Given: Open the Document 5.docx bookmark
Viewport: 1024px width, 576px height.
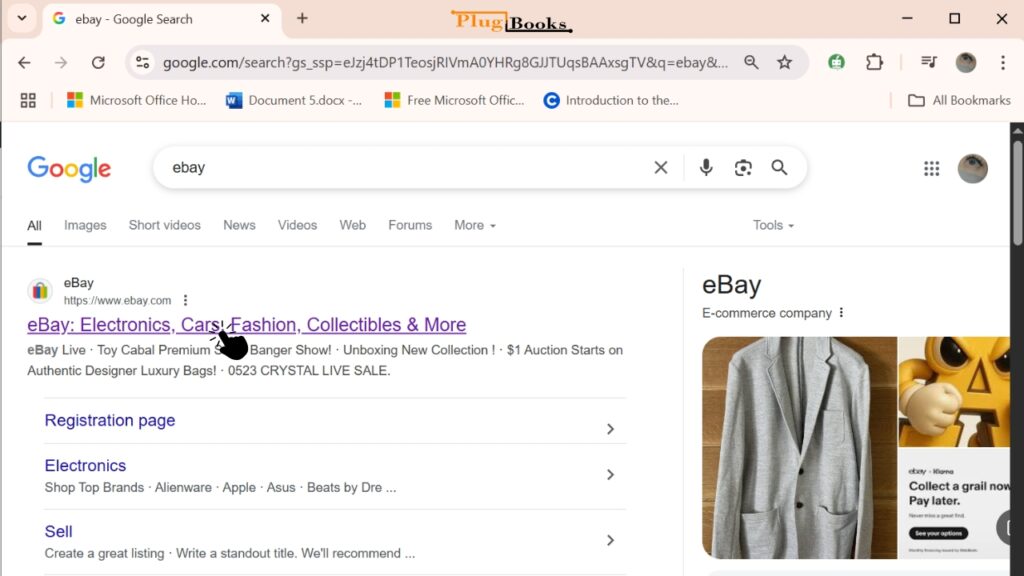Looking at the screenshot, I should [x=294, y=101].
